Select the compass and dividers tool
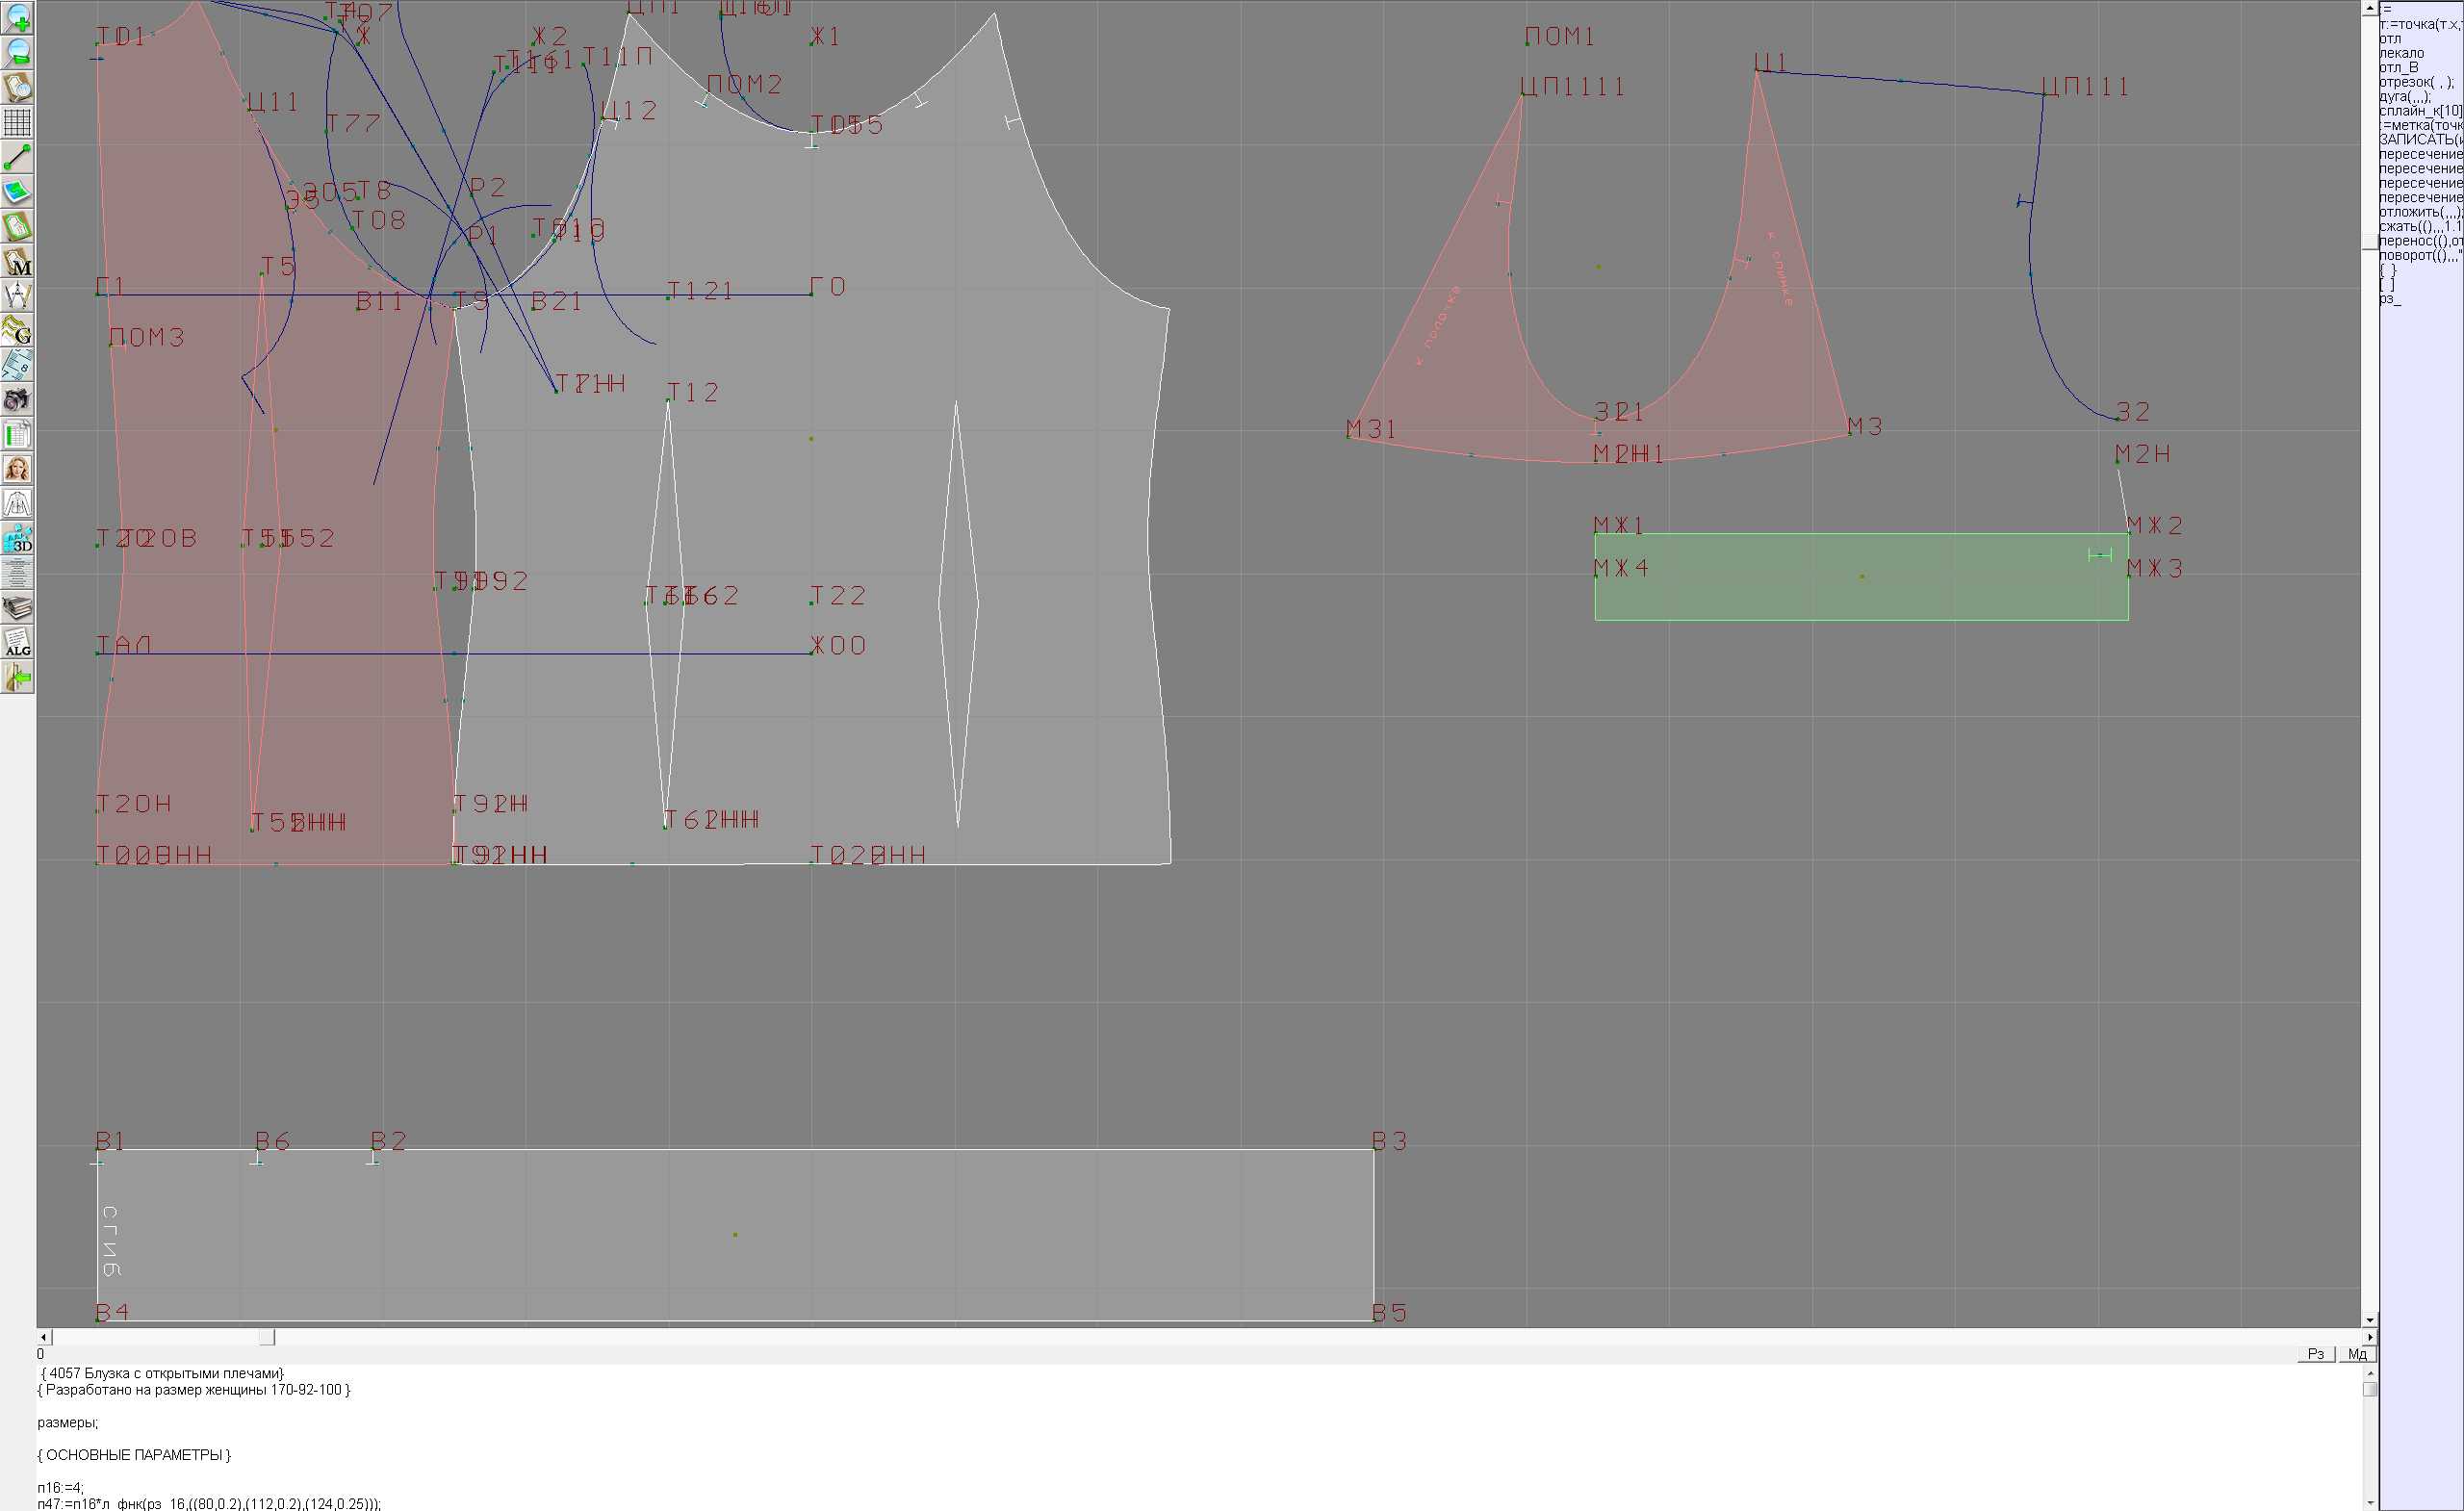2464x1511 pixels. (17, 296)
